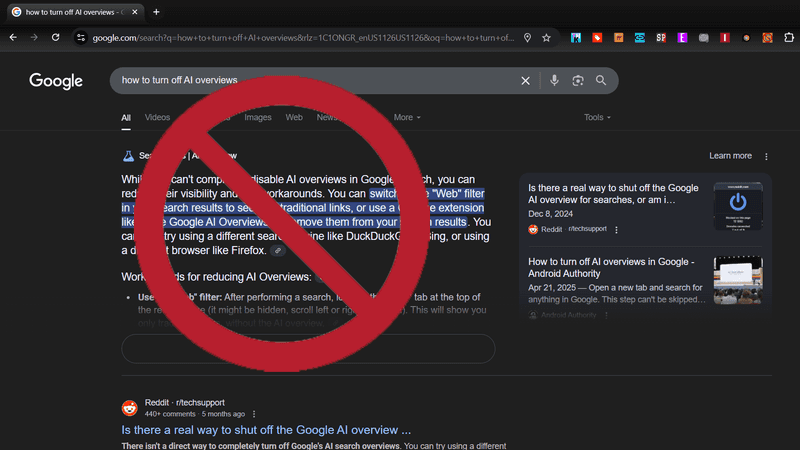The height and width of the screenshot is (450, 800).
Task: Open a new browser tab with the plus button
Action: click(x=156, y=12)
